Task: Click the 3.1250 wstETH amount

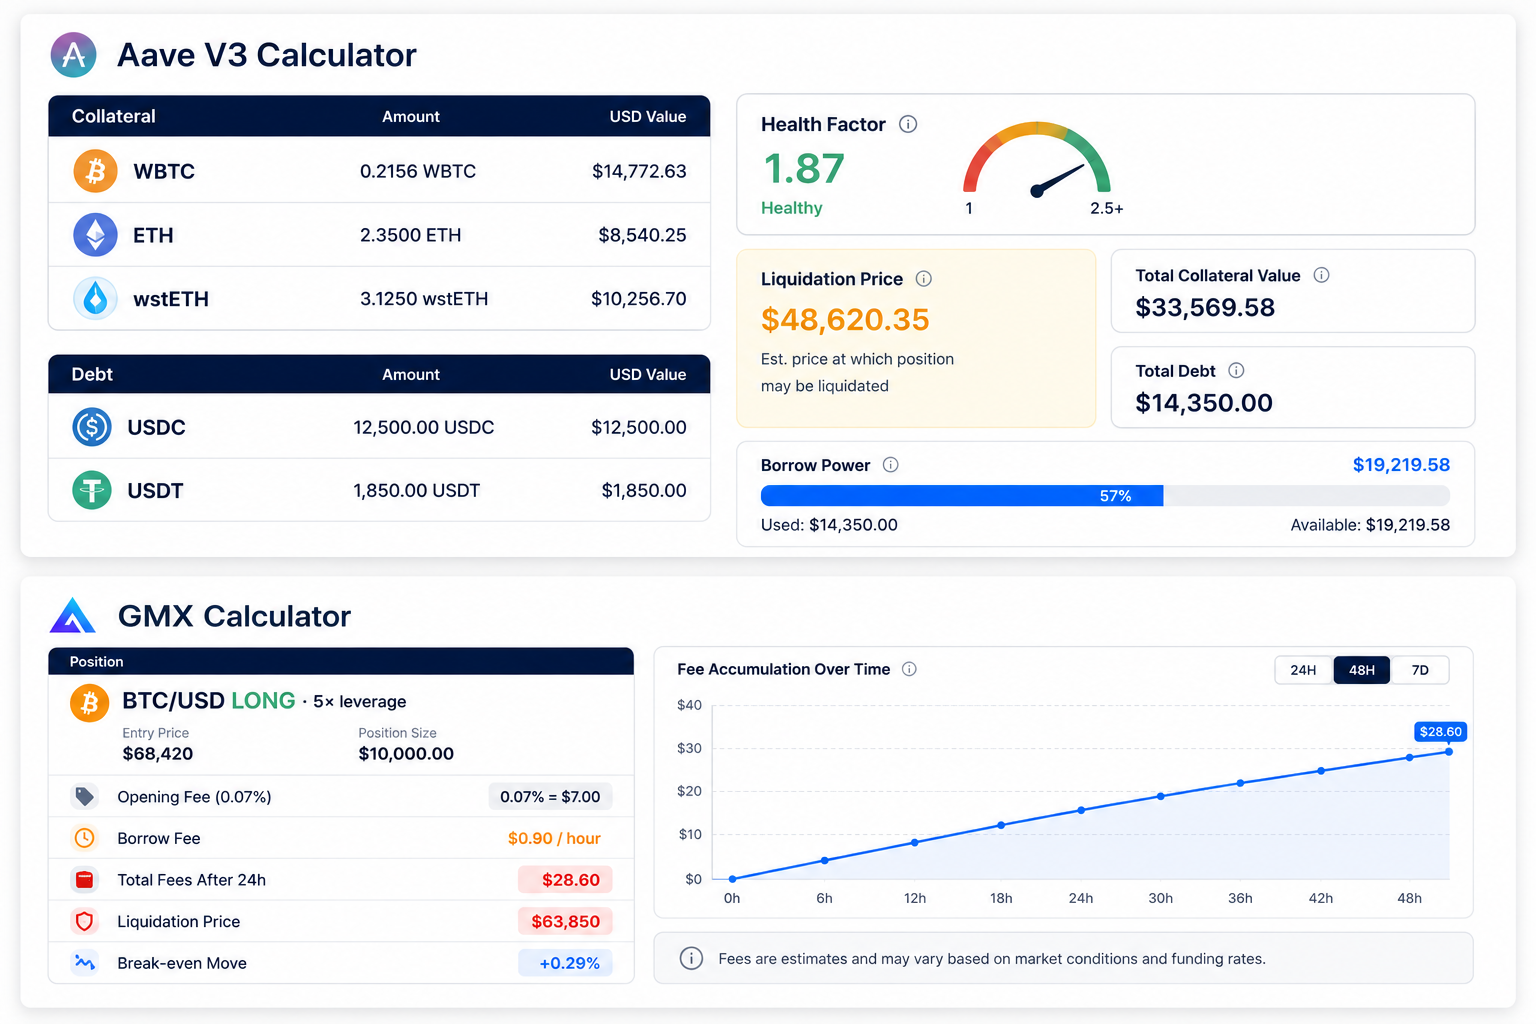Action: click(x=424, y=298)
